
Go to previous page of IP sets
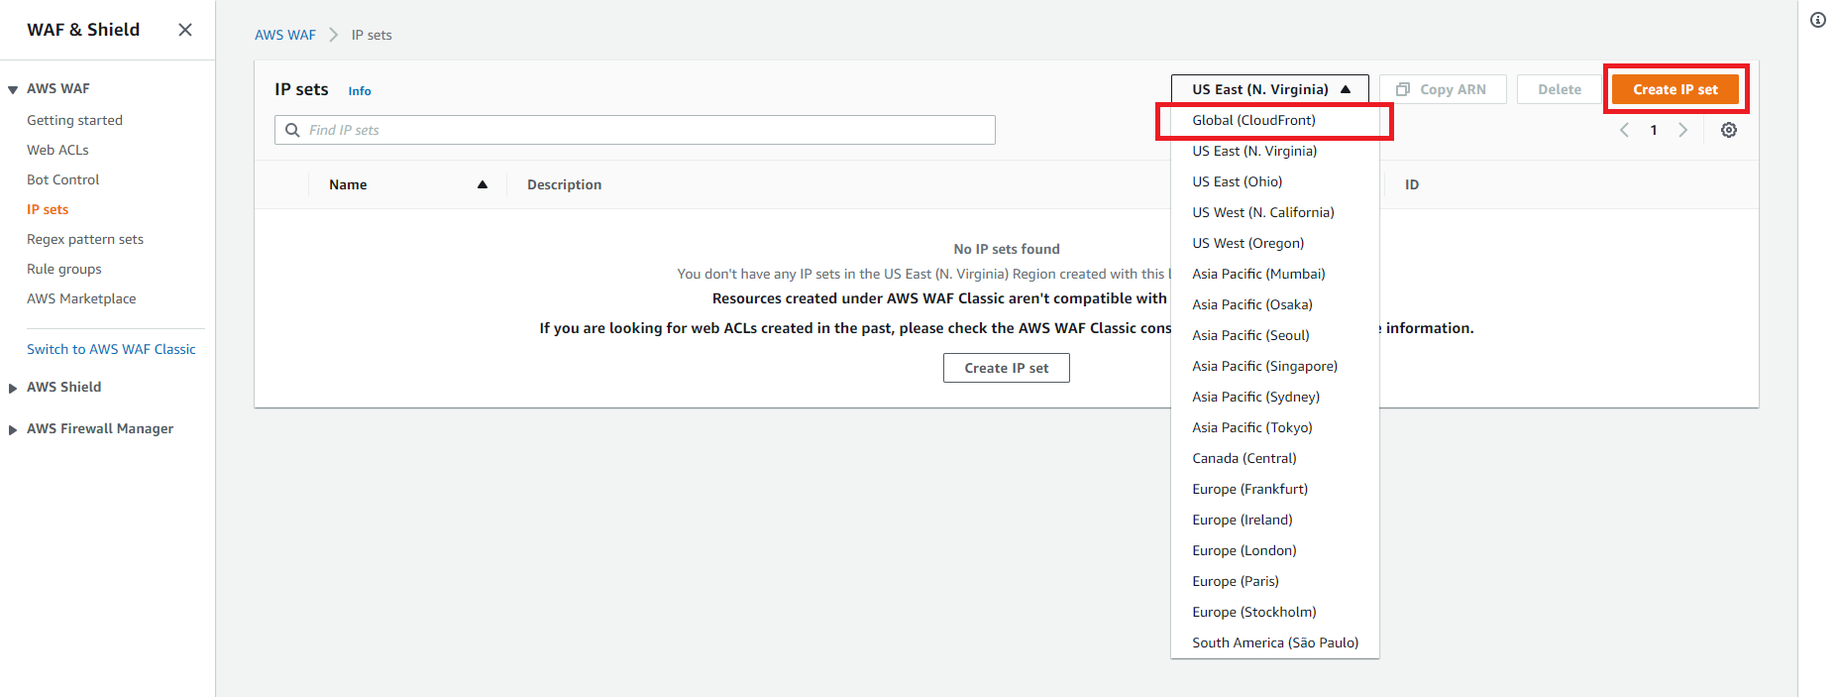tap(1624, 130)
